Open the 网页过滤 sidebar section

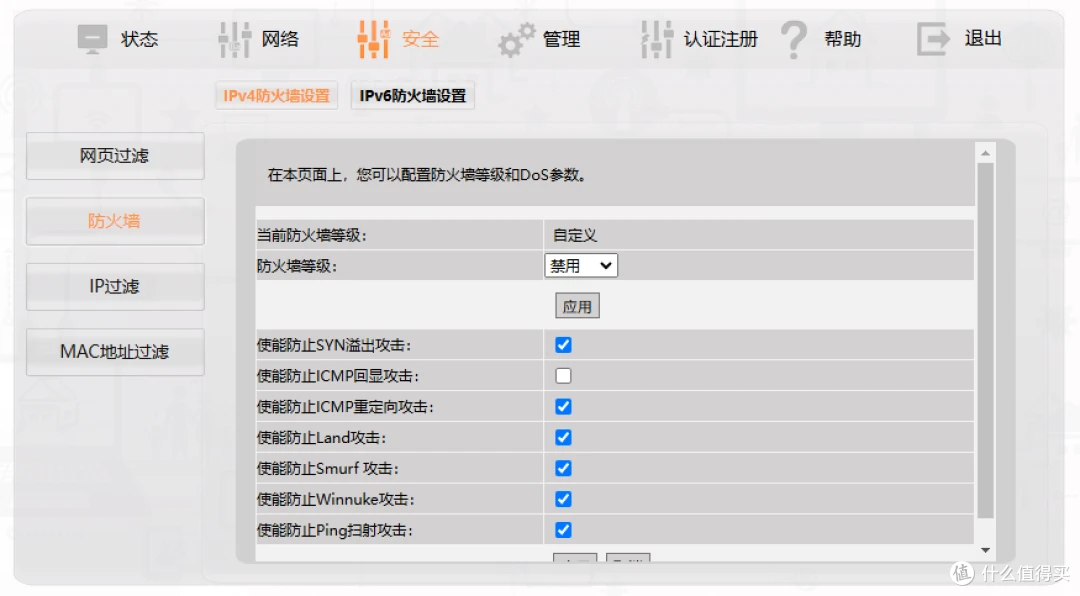point(115,156)
